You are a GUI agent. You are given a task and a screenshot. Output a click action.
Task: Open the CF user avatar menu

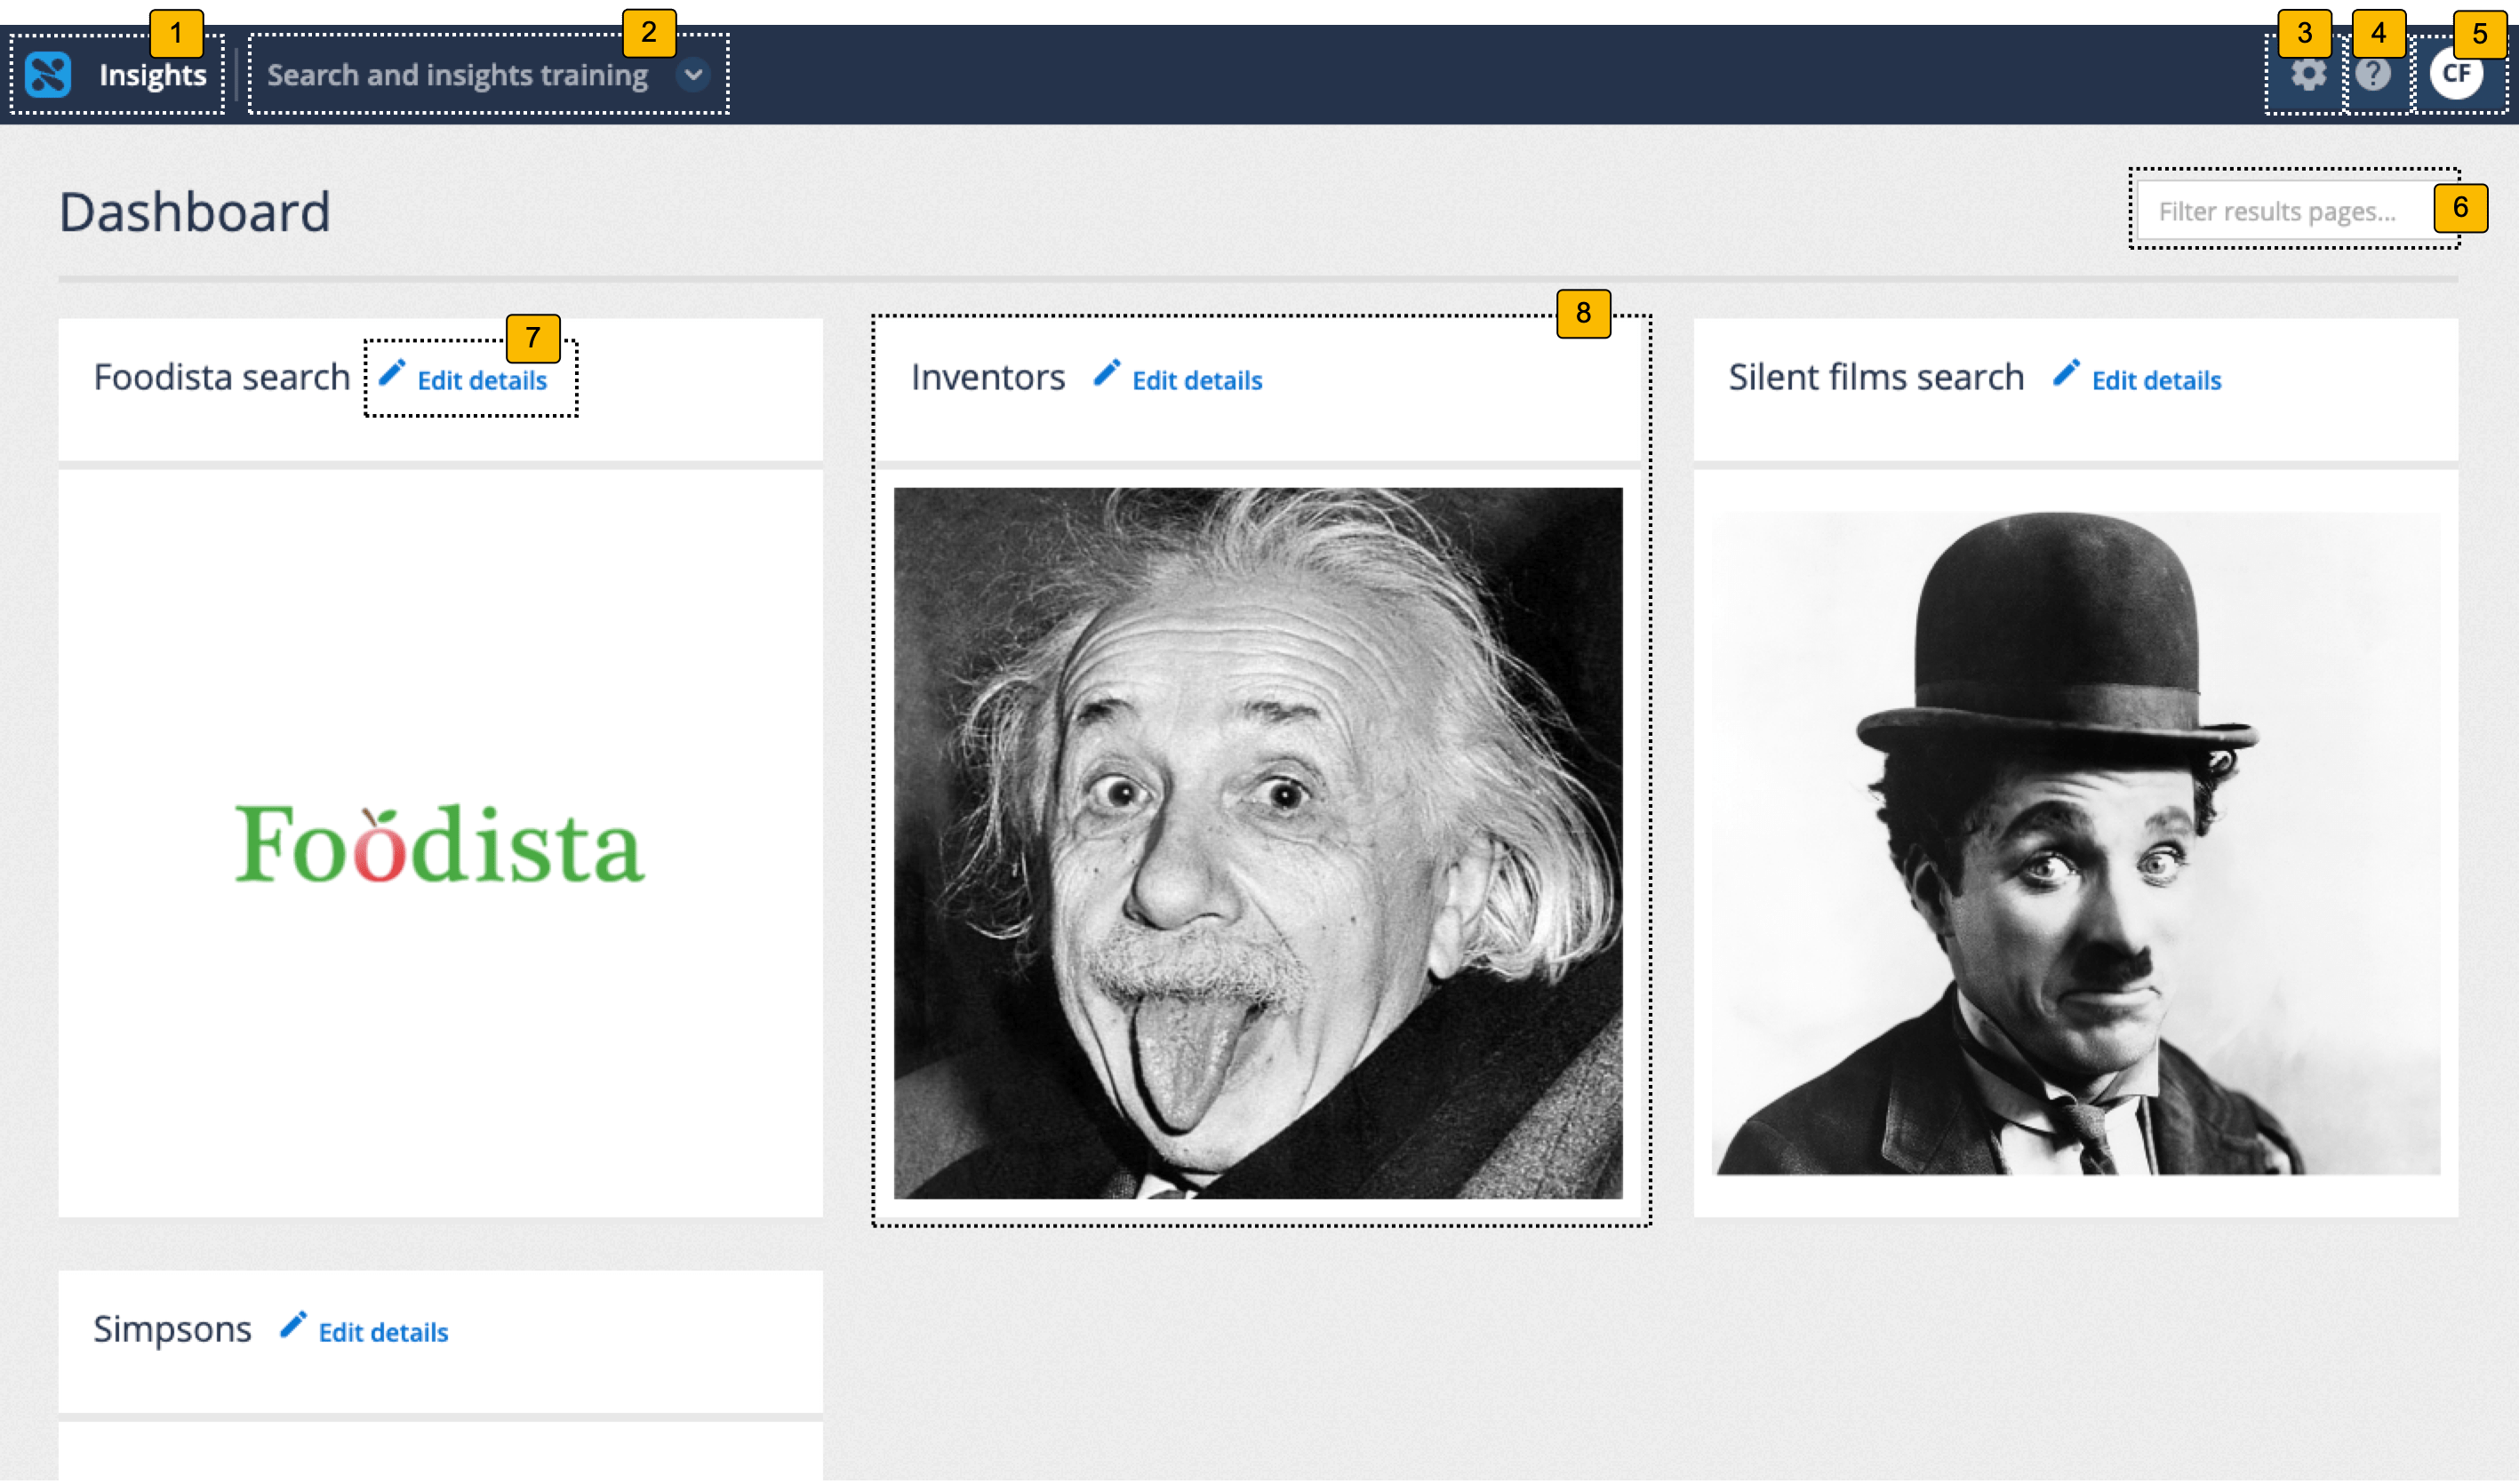tap(2455, 74)
